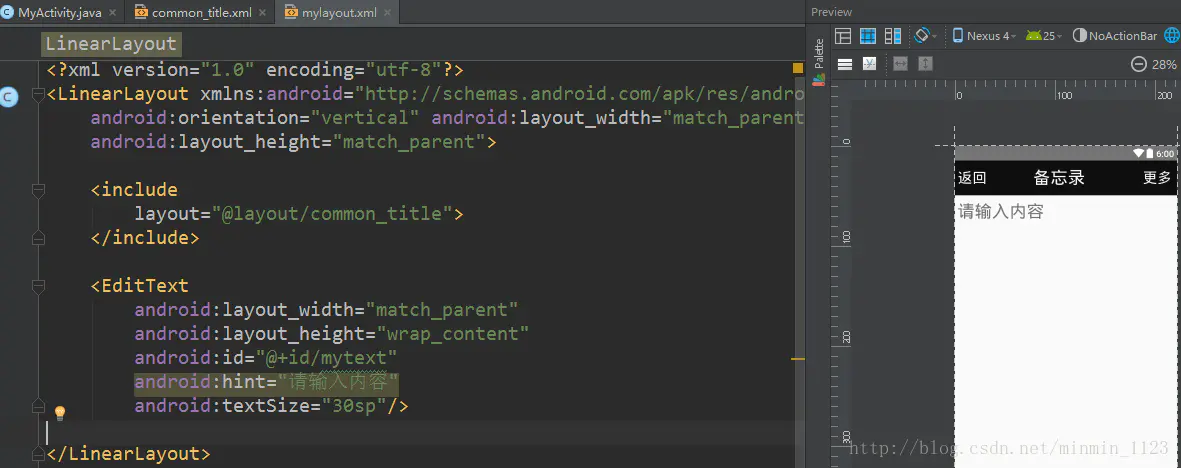1181x468 pixels.
Task: Show the Design view surface
Action: point(844,35)
